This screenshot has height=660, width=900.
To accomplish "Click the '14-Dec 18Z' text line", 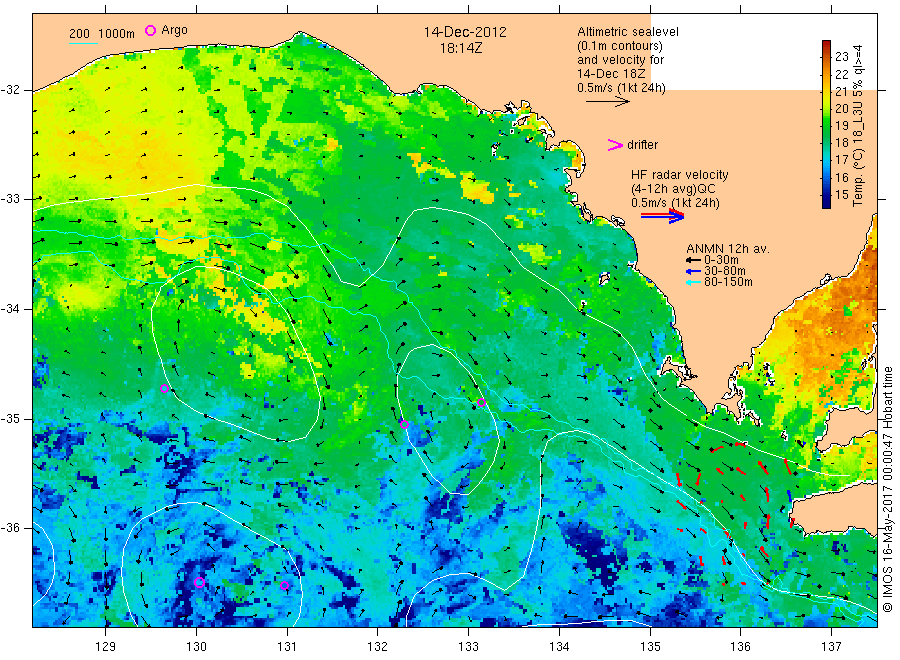I will pyautogui.click(x=611, y=74).
